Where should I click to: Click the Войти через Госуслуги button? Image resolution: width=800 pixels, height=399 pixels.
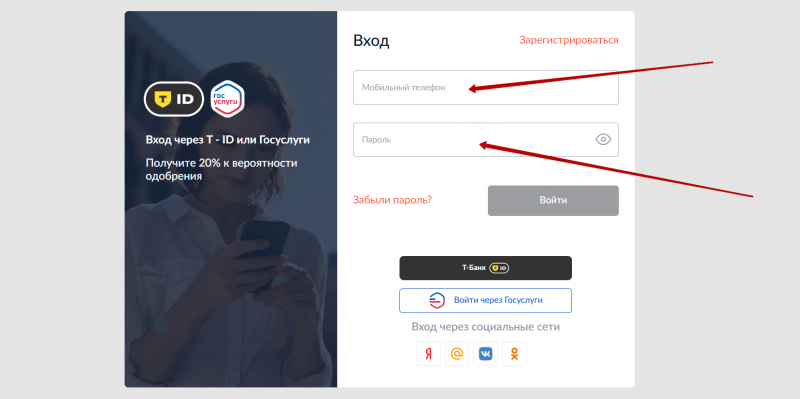[x=485, y=301]
